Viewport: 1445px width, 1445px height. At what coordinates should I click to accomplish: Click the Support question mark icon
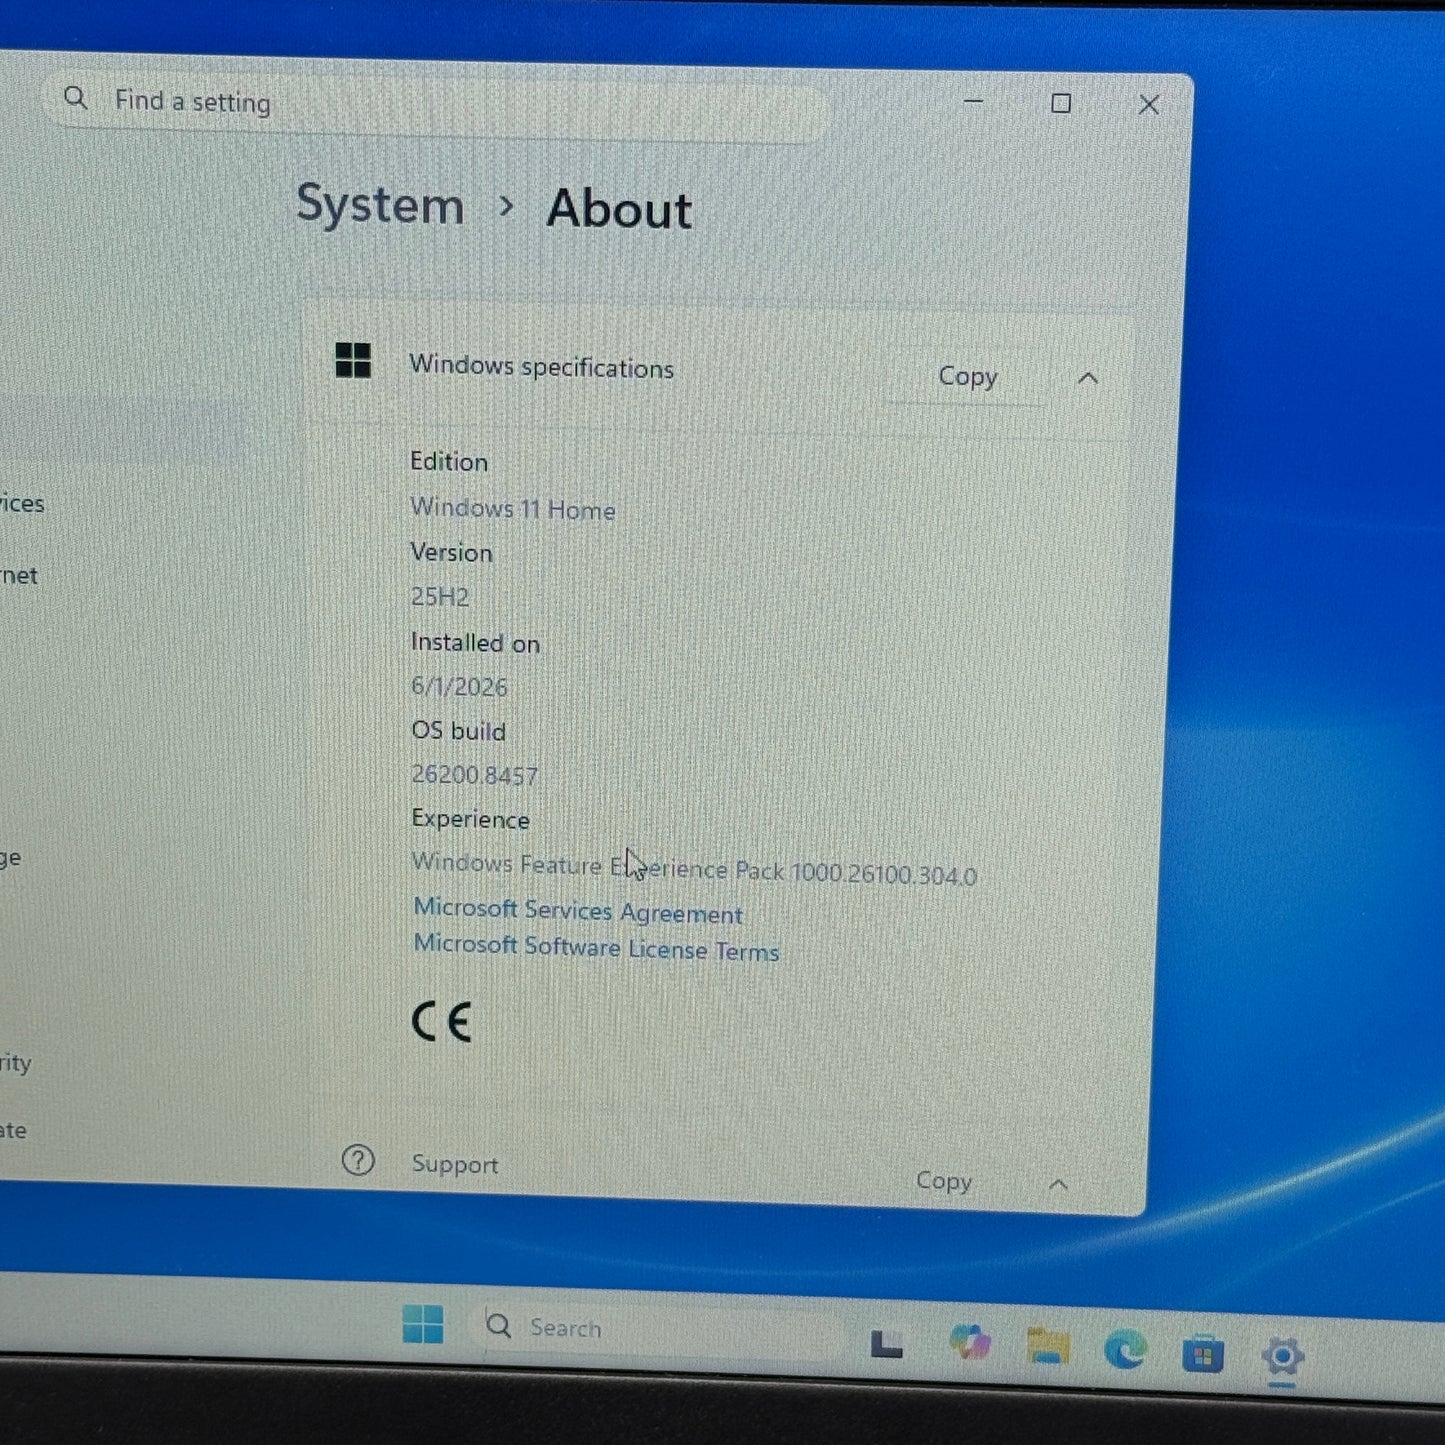[358, 1160]
